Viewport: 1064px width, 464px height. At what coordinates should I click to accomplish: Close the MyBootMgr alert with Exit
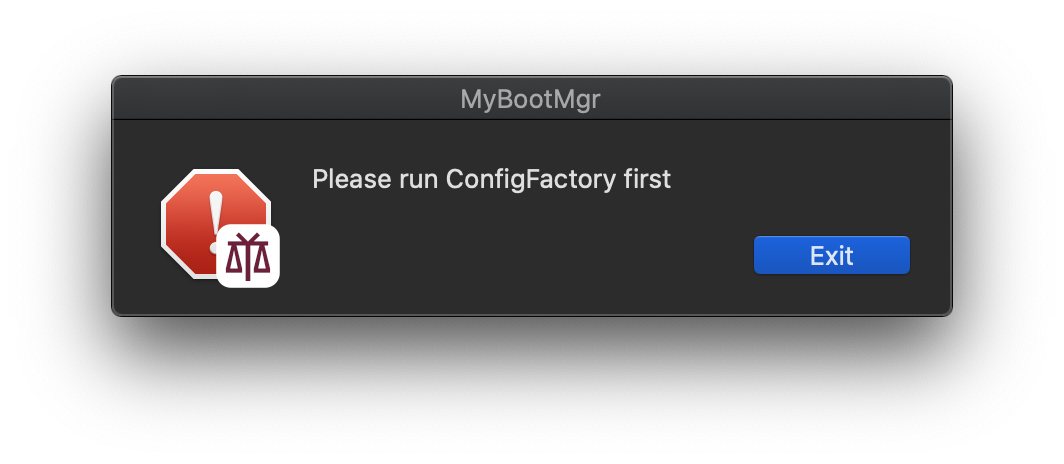831,255
